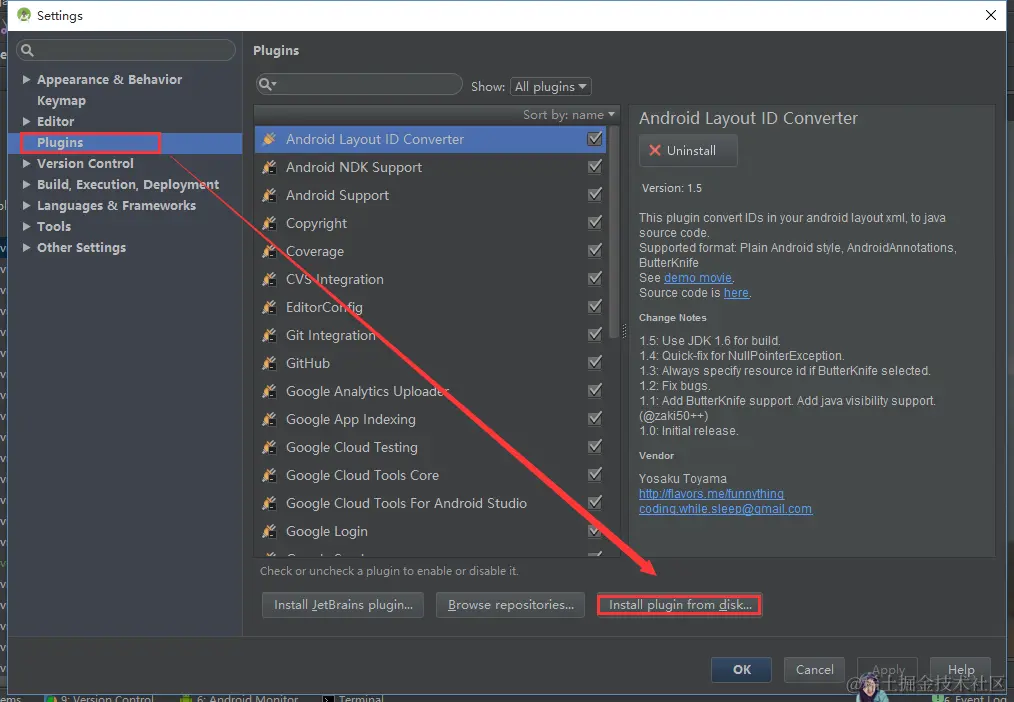Click the magnifier icon in settings search box
Image resolution: width=1014 pixels, height=702 pixels.
coord(27,50)
